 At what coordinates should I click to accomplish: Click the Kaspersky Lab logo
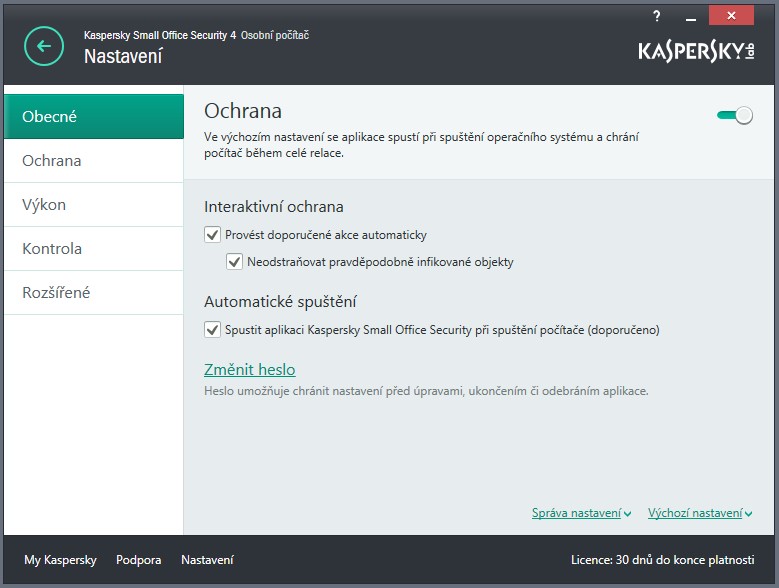[696, 50]
